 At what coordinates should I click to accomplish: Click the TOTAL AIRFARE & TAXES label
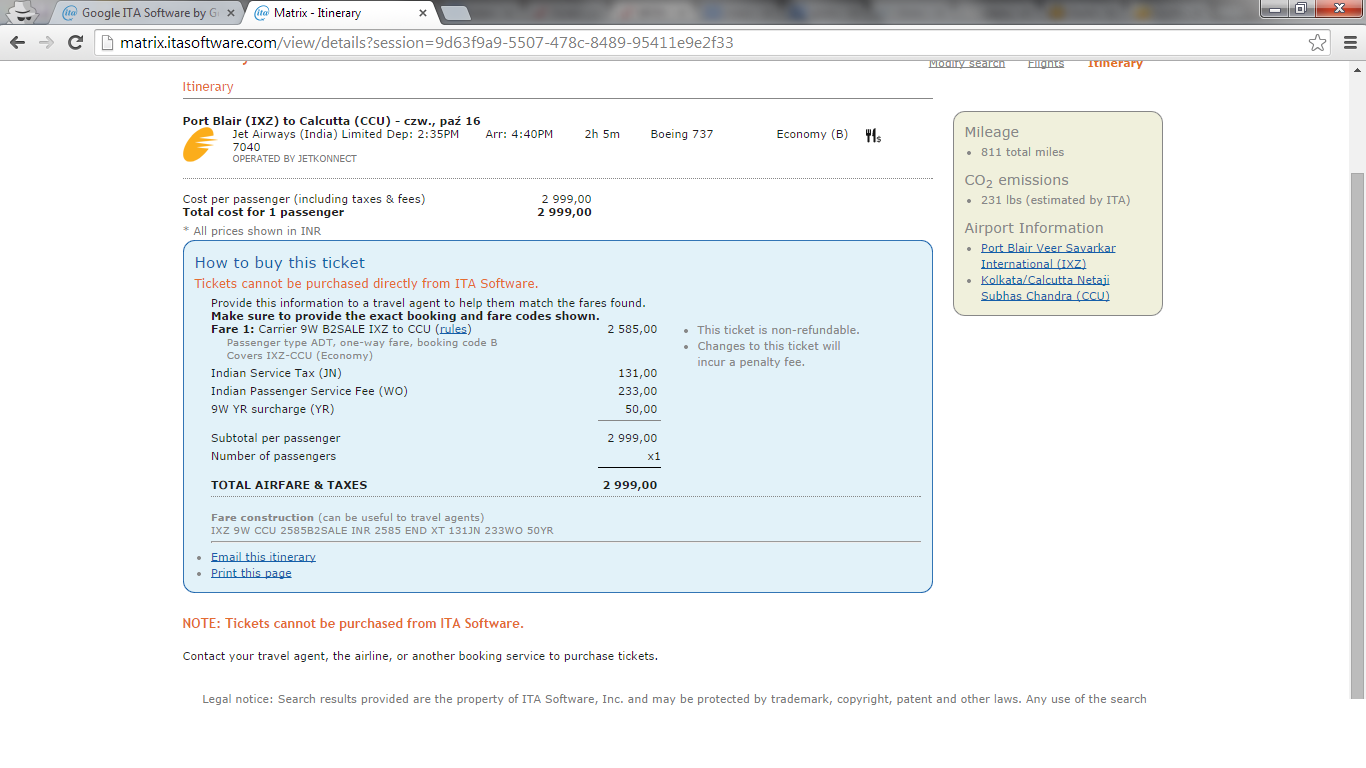pyautogui.click(x=289, y=485)
